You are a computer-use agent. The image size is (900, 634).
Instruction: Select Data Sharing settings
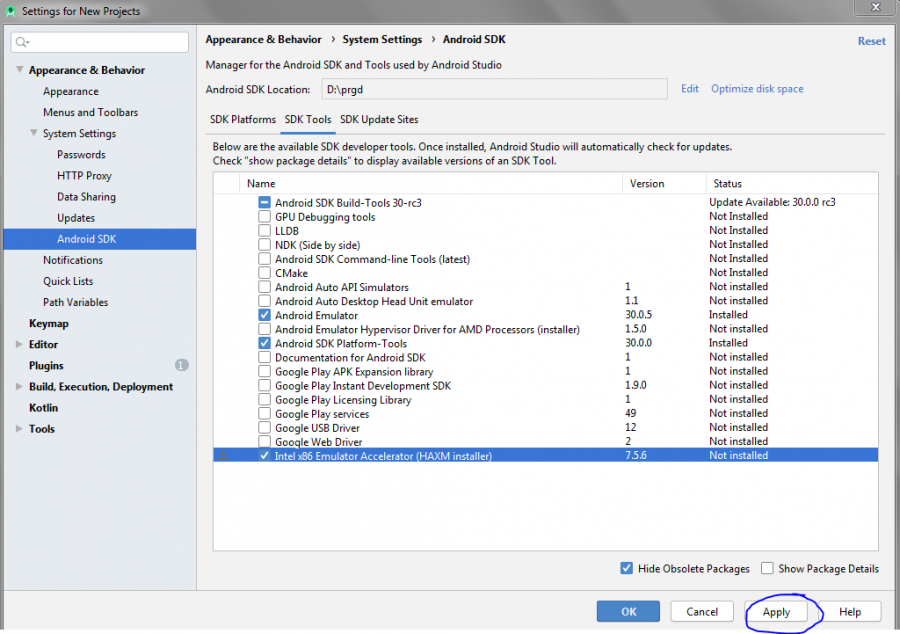click(86, 197)
